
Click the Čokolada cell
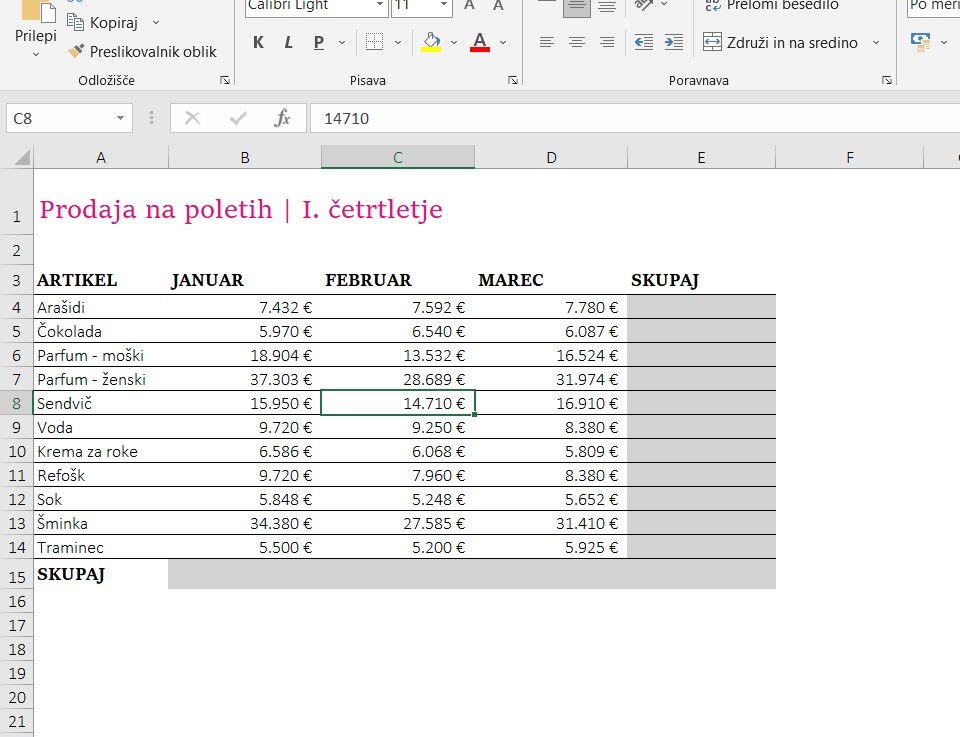tap(101, 331)
